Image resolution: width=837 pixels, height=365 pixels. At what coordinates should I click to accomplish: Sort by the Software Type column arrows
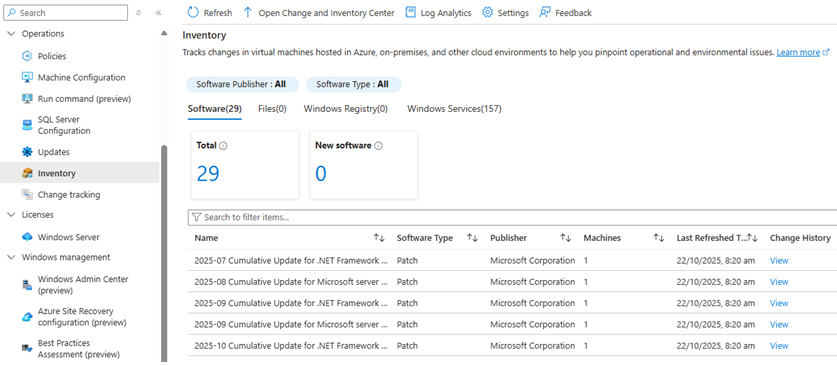(472, 238)
